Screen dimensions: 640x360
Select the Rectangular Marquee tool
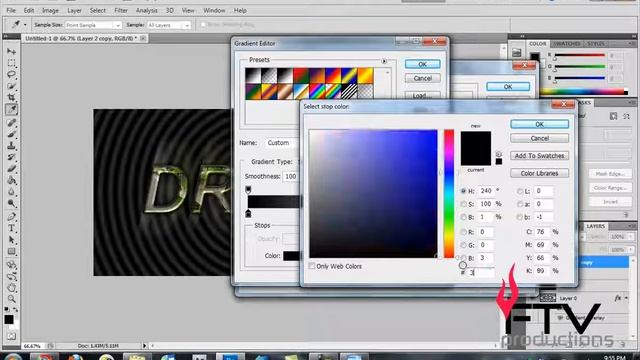(x=11, y=63)
